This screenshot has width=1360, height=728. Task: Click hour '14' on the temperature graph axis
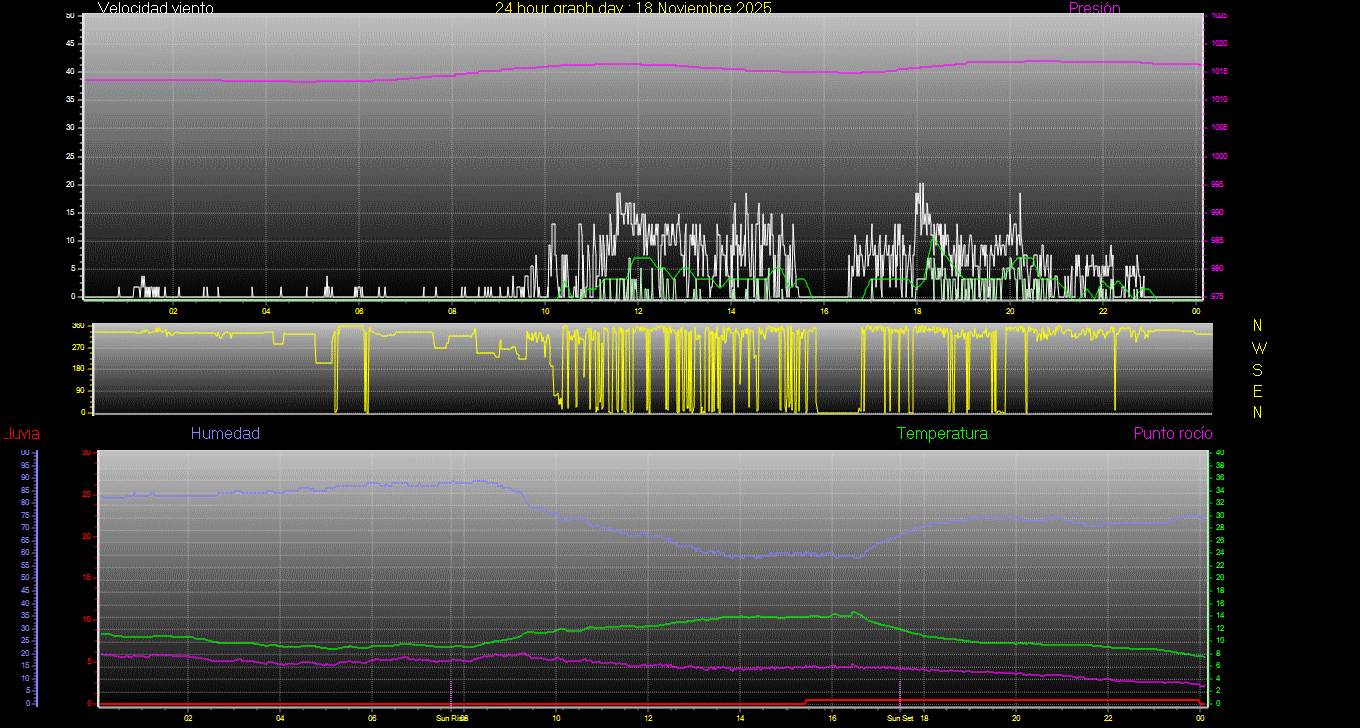pyautogui.click(x=740, y=718)
